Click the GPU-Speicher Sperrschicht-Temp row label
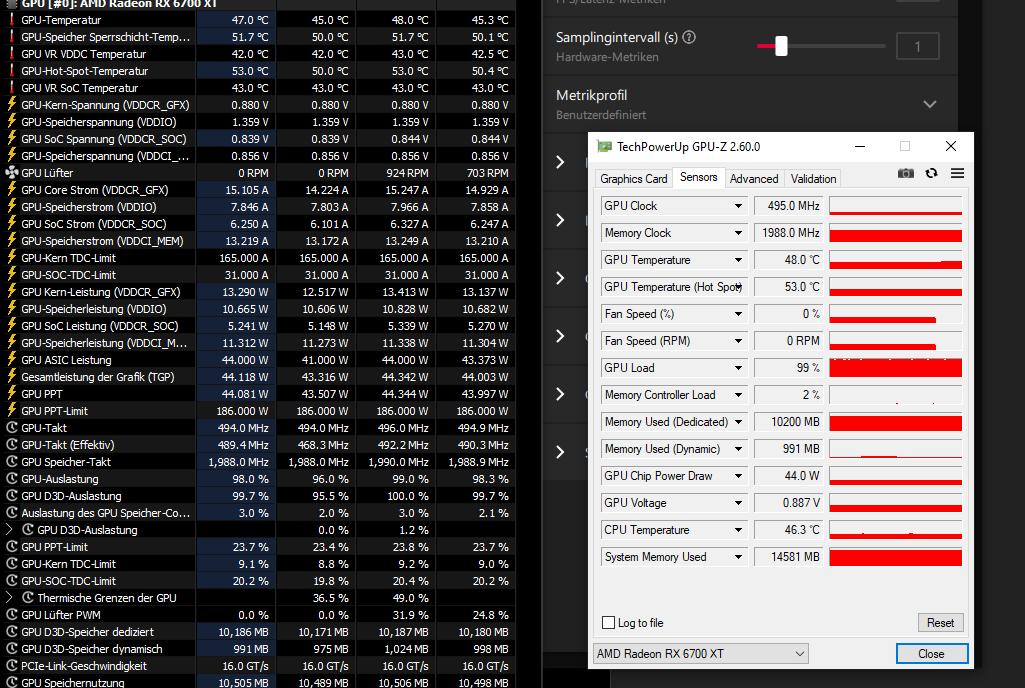This screenshot has height=688, width=1025. [x=105, y=37]
